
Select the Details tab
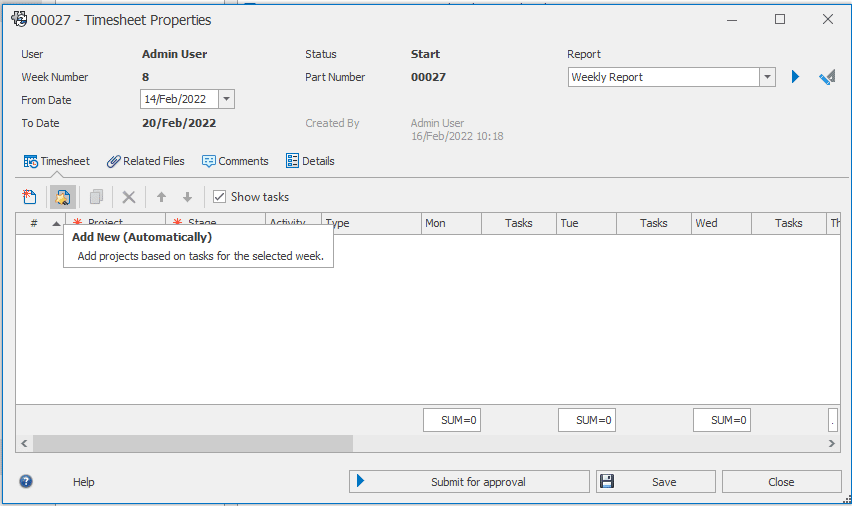pos(310,161)
